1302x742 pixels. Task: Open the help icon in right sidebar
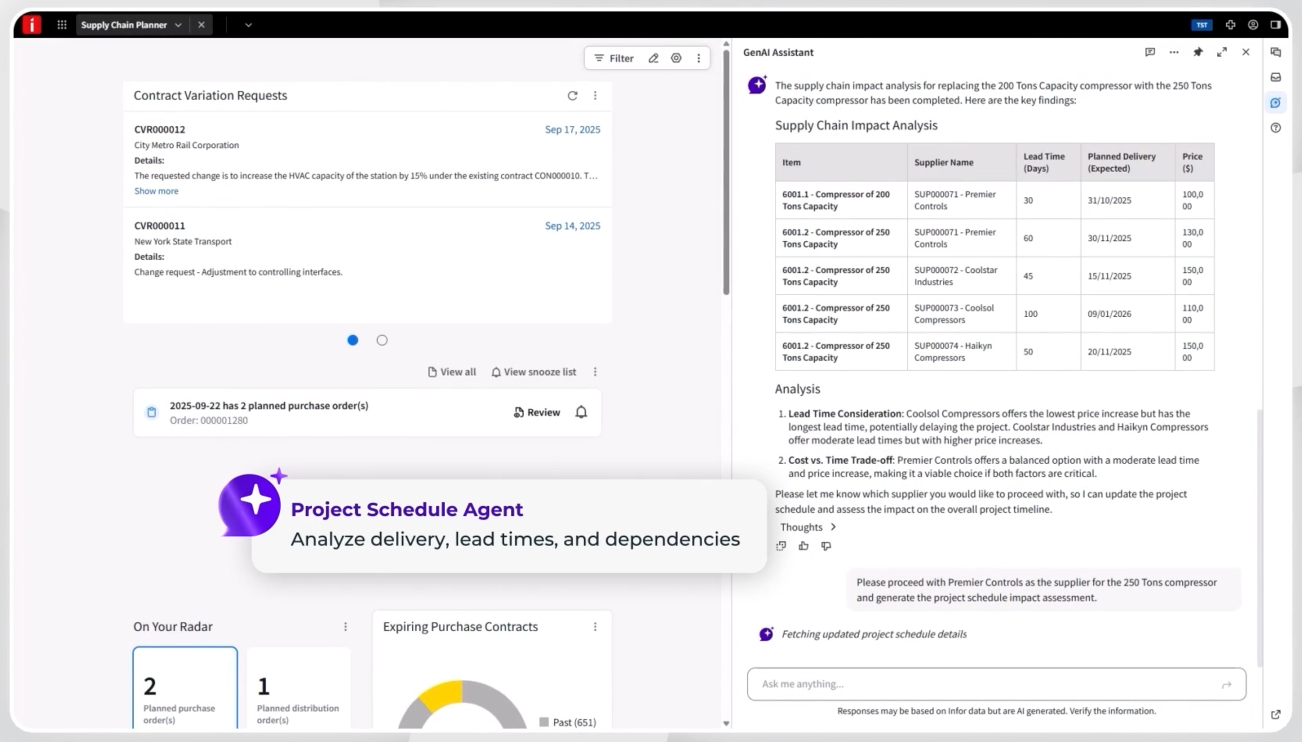pyautogui.click(x=1276, y=127)
